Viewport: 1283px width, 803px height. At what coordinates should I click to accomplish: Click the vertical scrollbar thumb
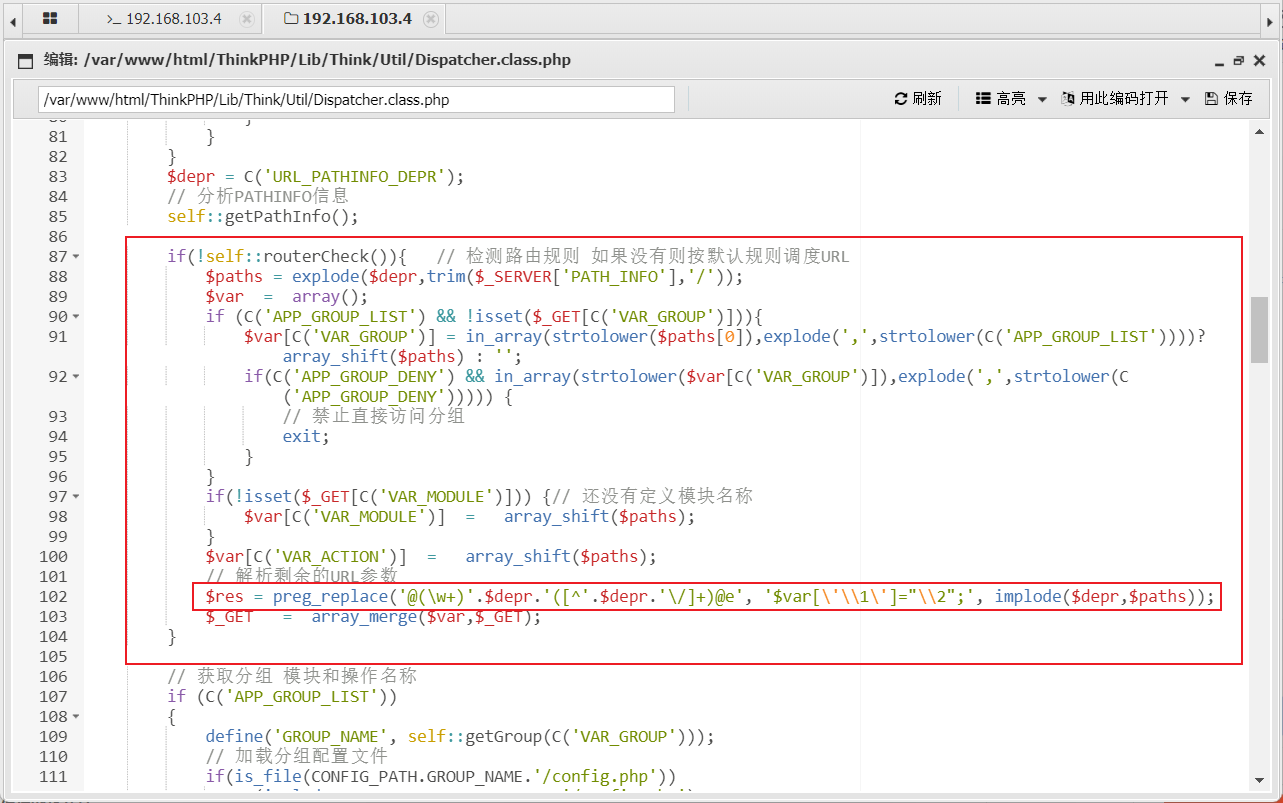[1259, 330]
